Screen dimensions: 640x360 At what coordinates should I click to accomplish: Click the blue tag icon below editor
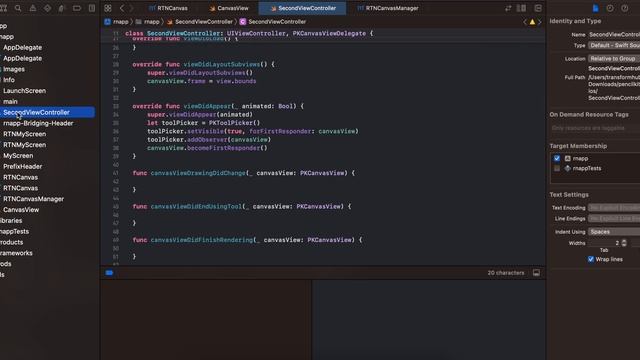coord(109,273)
